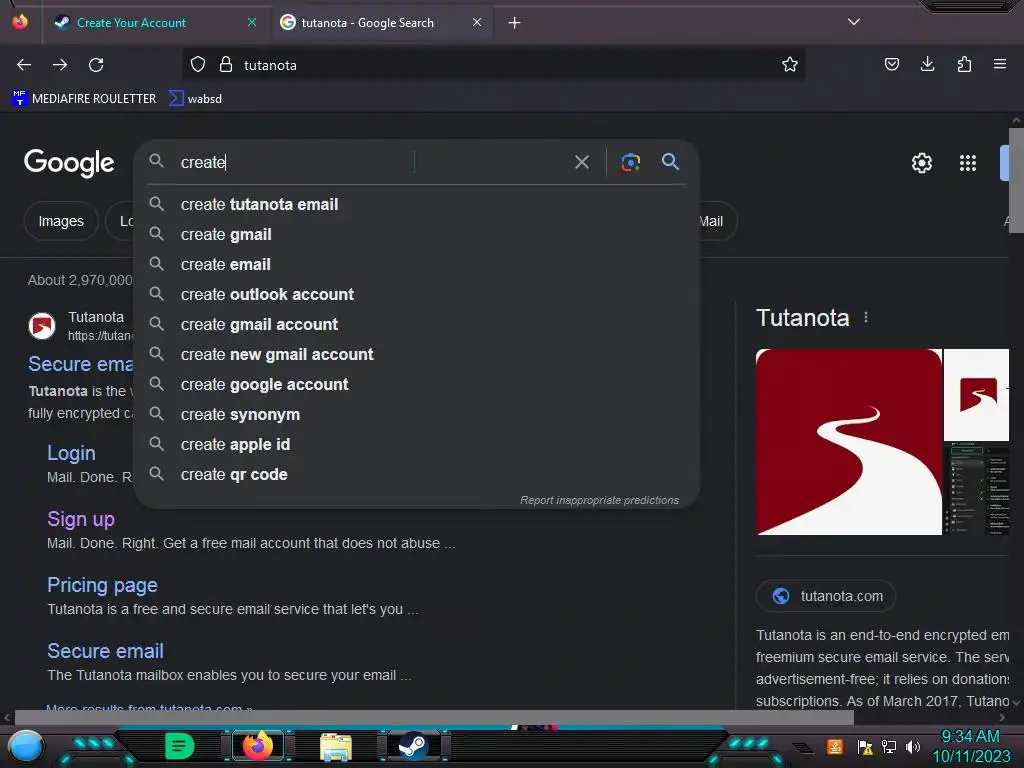Screen dimensions: 1024x768
Task: Close the tutanota Google Search tab
Action: click(477, 22)
